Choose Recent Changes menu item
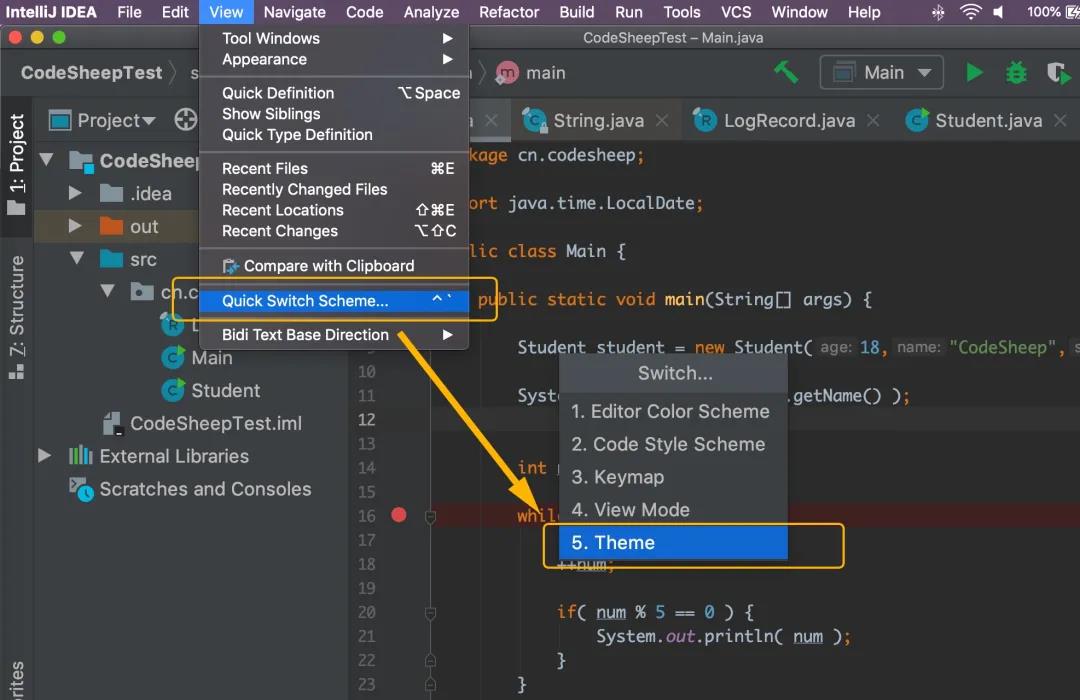1080x700 pixels. 334,231
